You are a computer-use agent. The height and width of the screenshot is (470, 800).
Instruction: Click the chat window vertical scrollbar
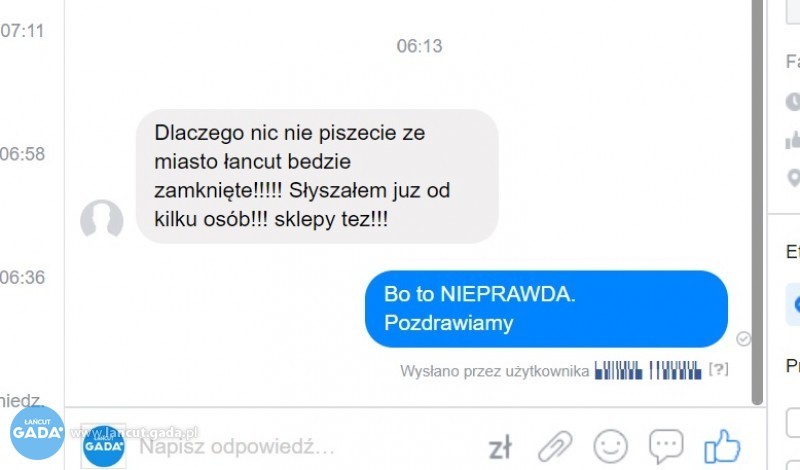click(758, 202)
